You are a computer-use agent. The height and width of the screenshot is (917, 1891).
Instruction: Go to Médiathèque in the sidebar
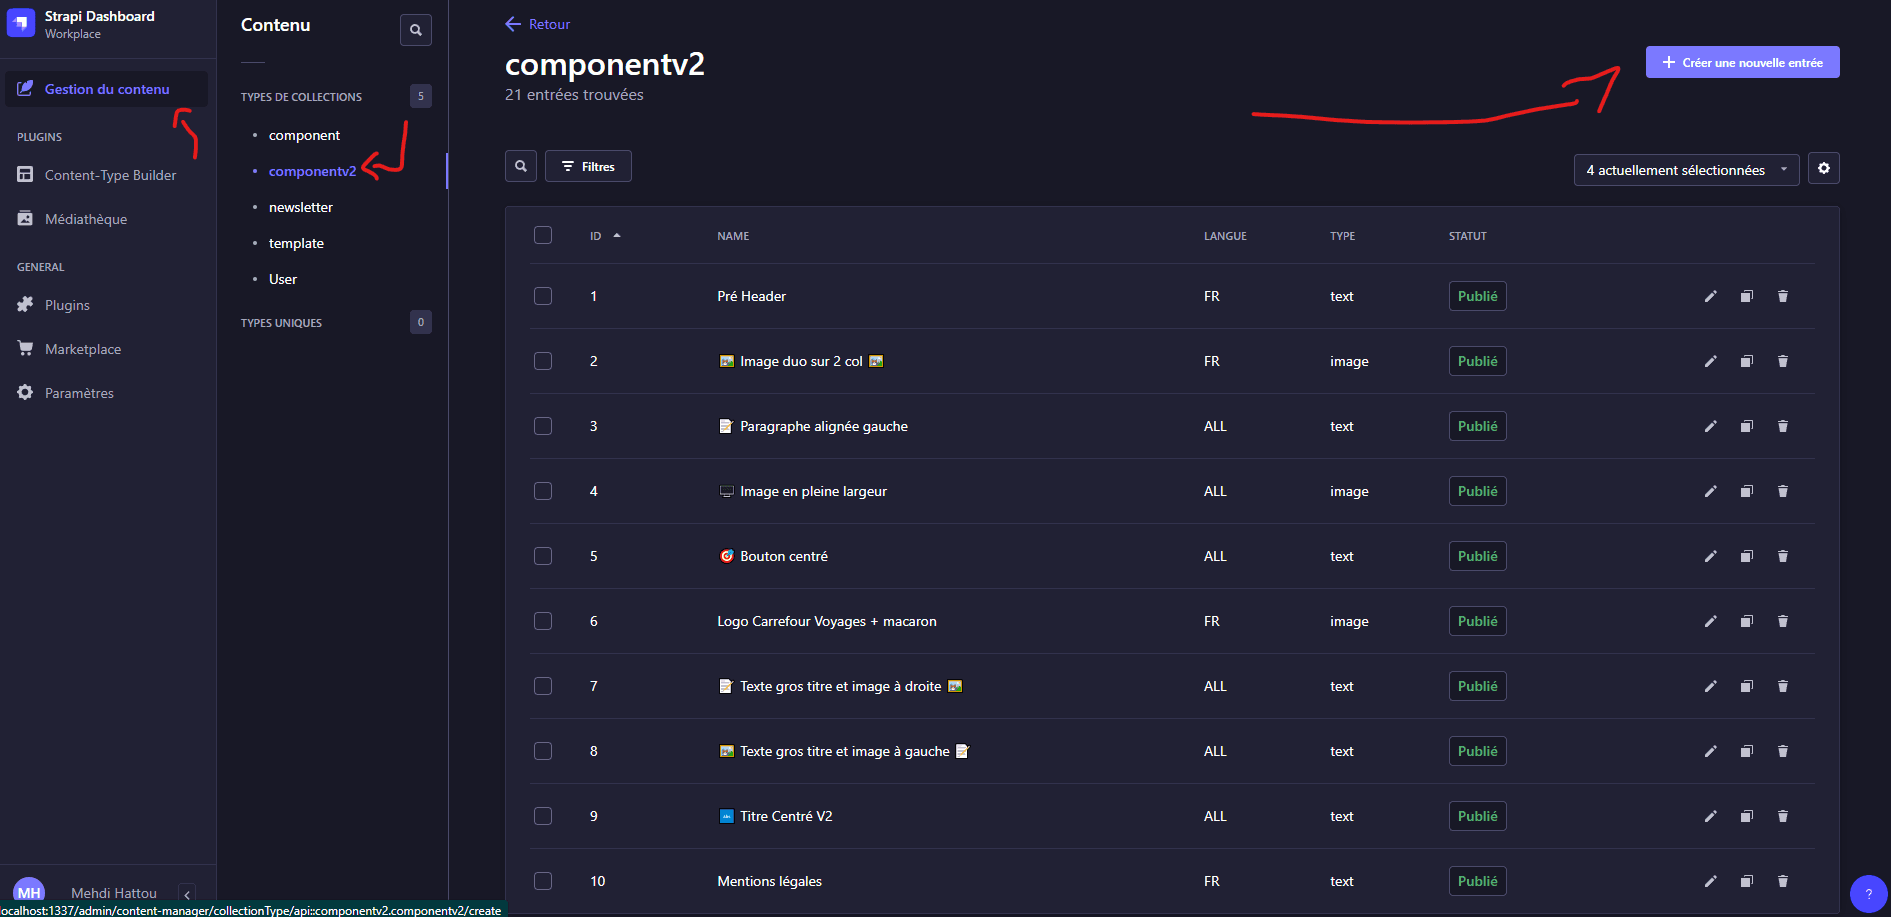(x=86, y=219)
